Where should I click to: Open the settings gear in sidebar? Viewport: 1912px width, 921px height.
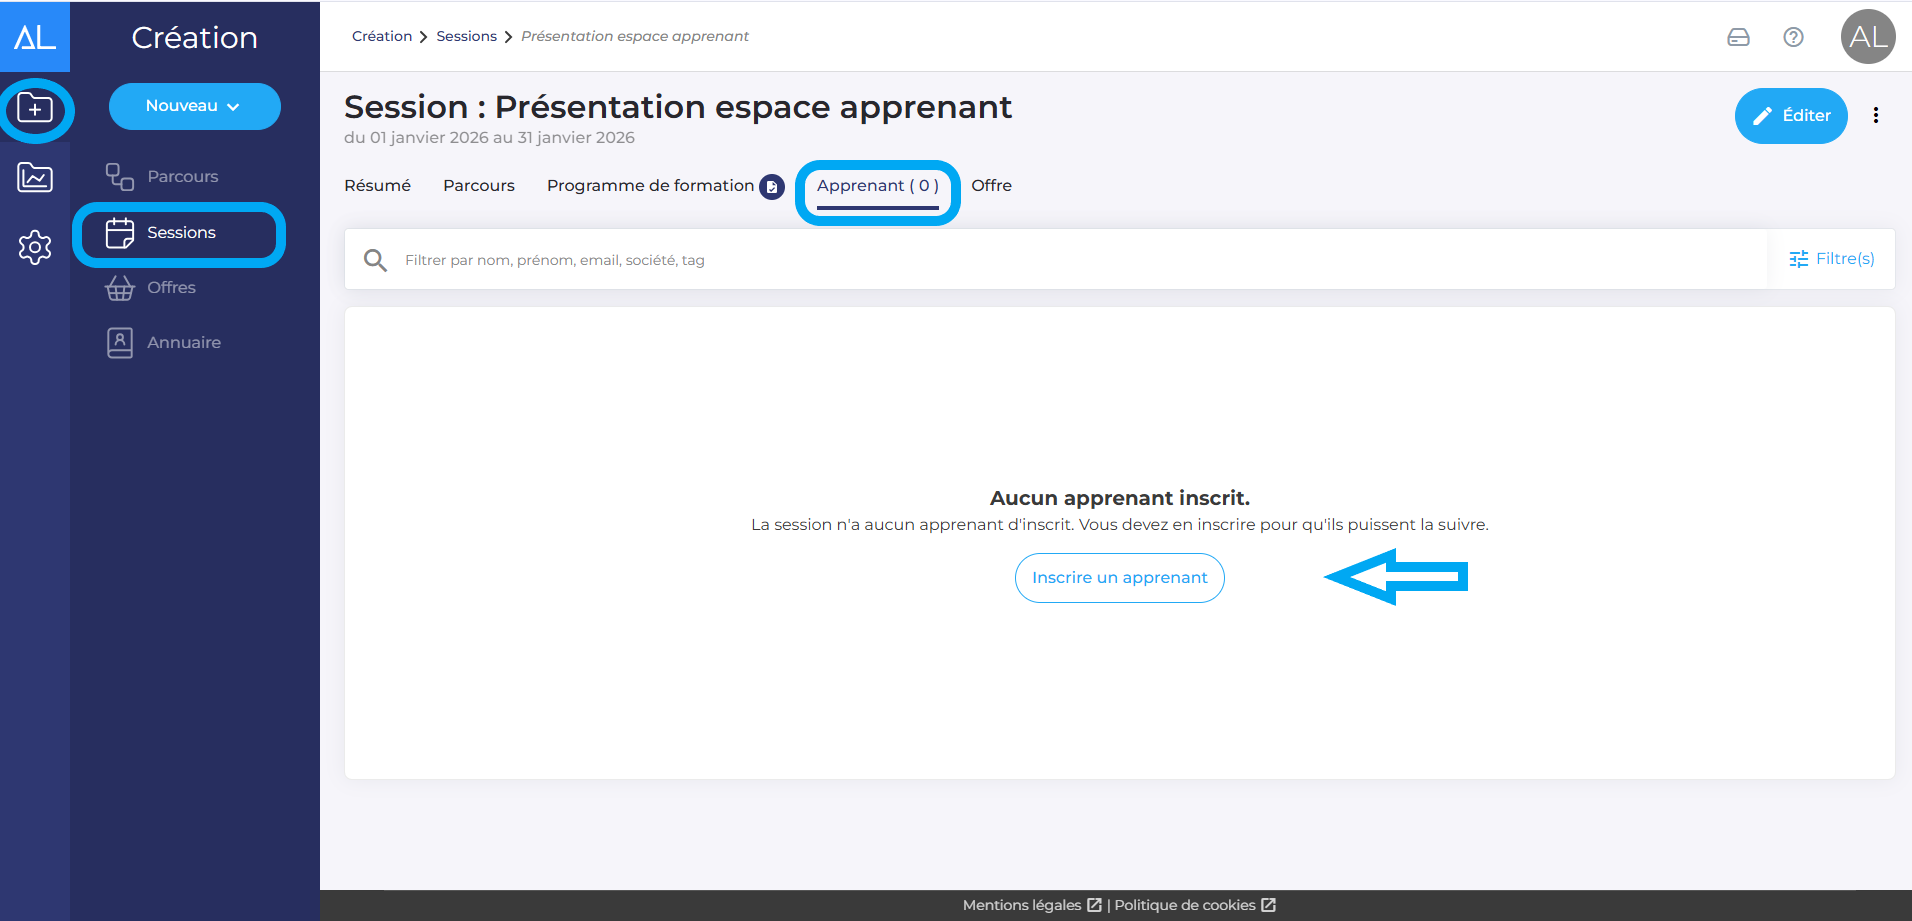35,247
